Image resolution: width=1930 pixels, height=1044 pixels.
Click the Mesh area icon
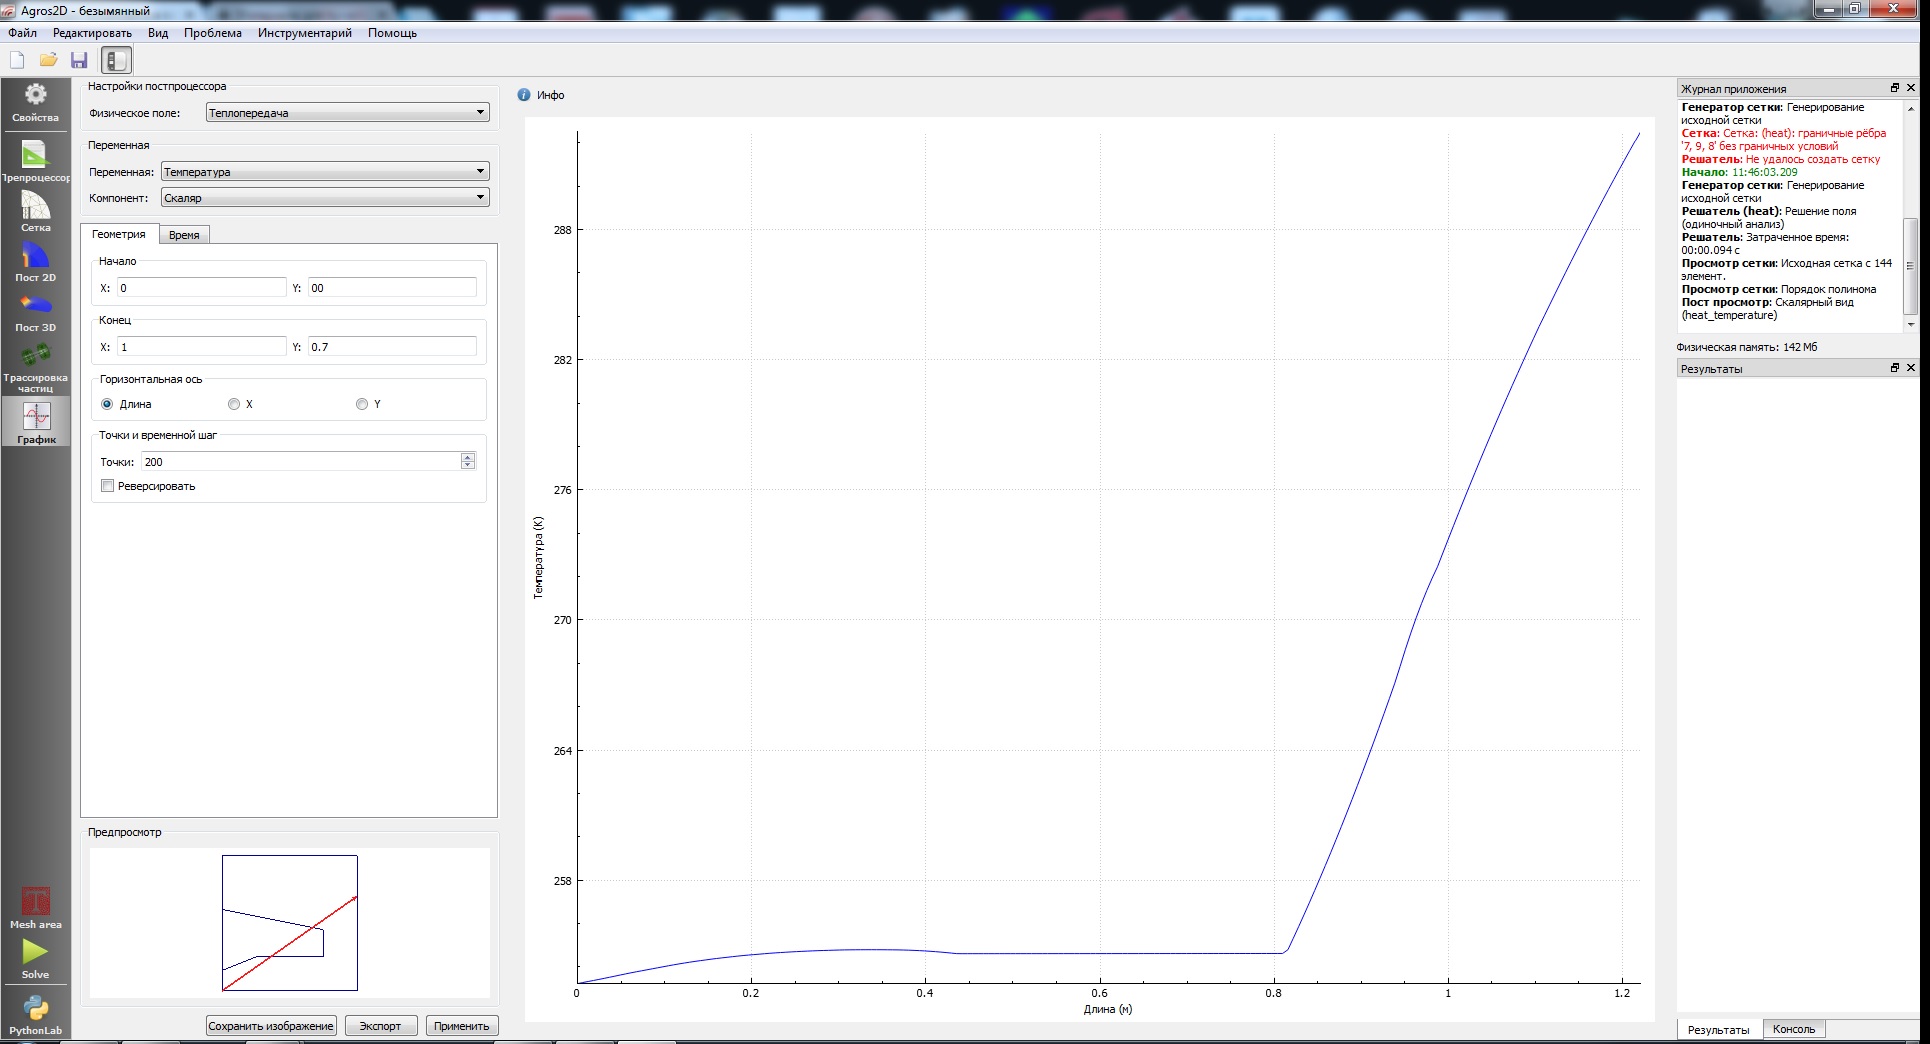pyautogui.click(x=35, y=906)
